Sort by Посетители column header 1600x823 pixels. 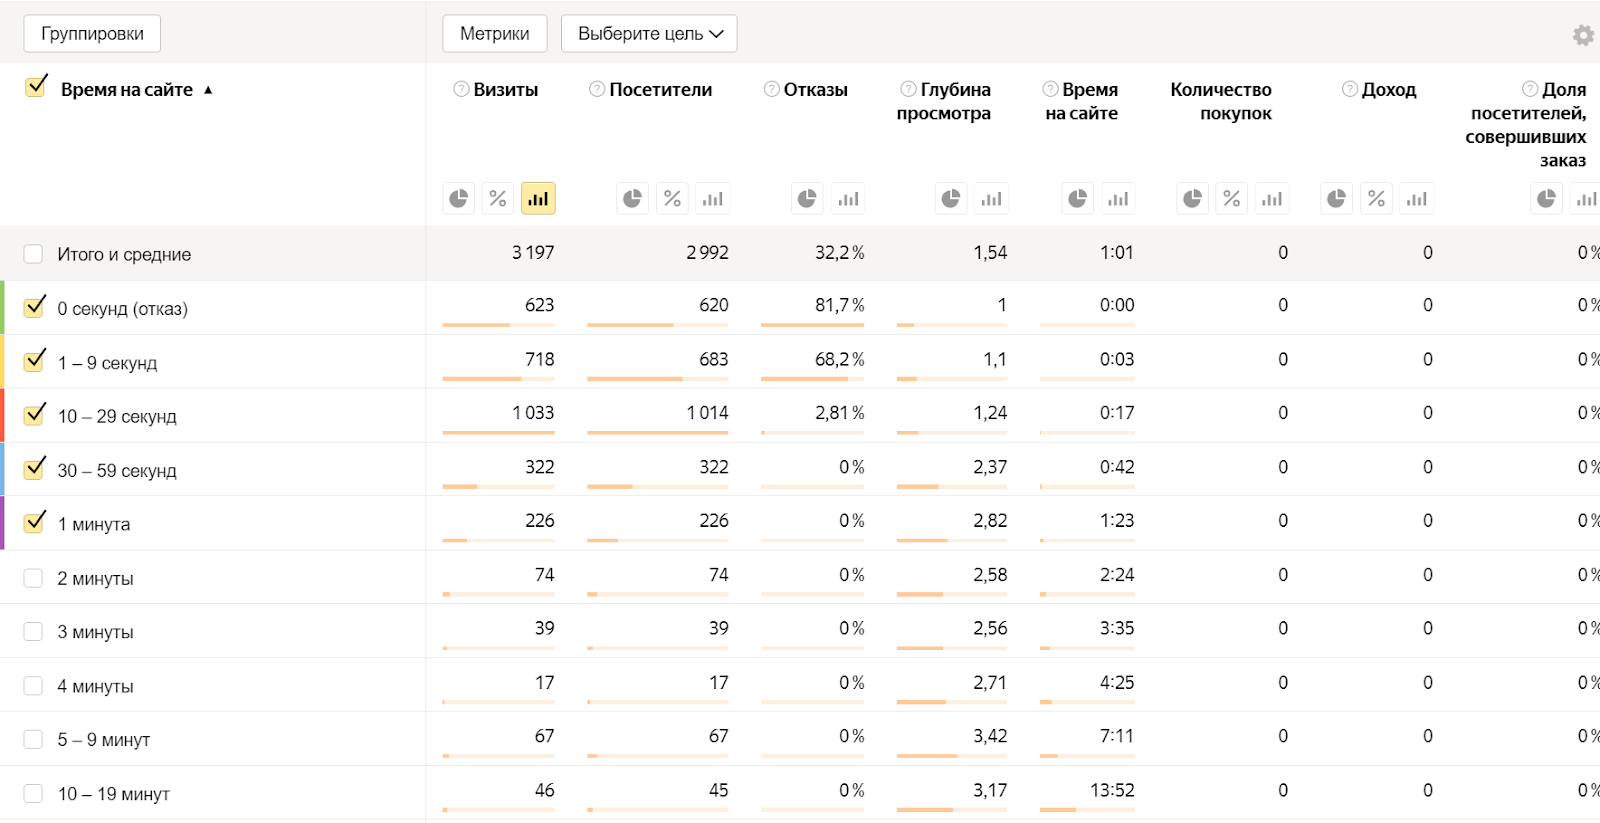coord(660,90)
